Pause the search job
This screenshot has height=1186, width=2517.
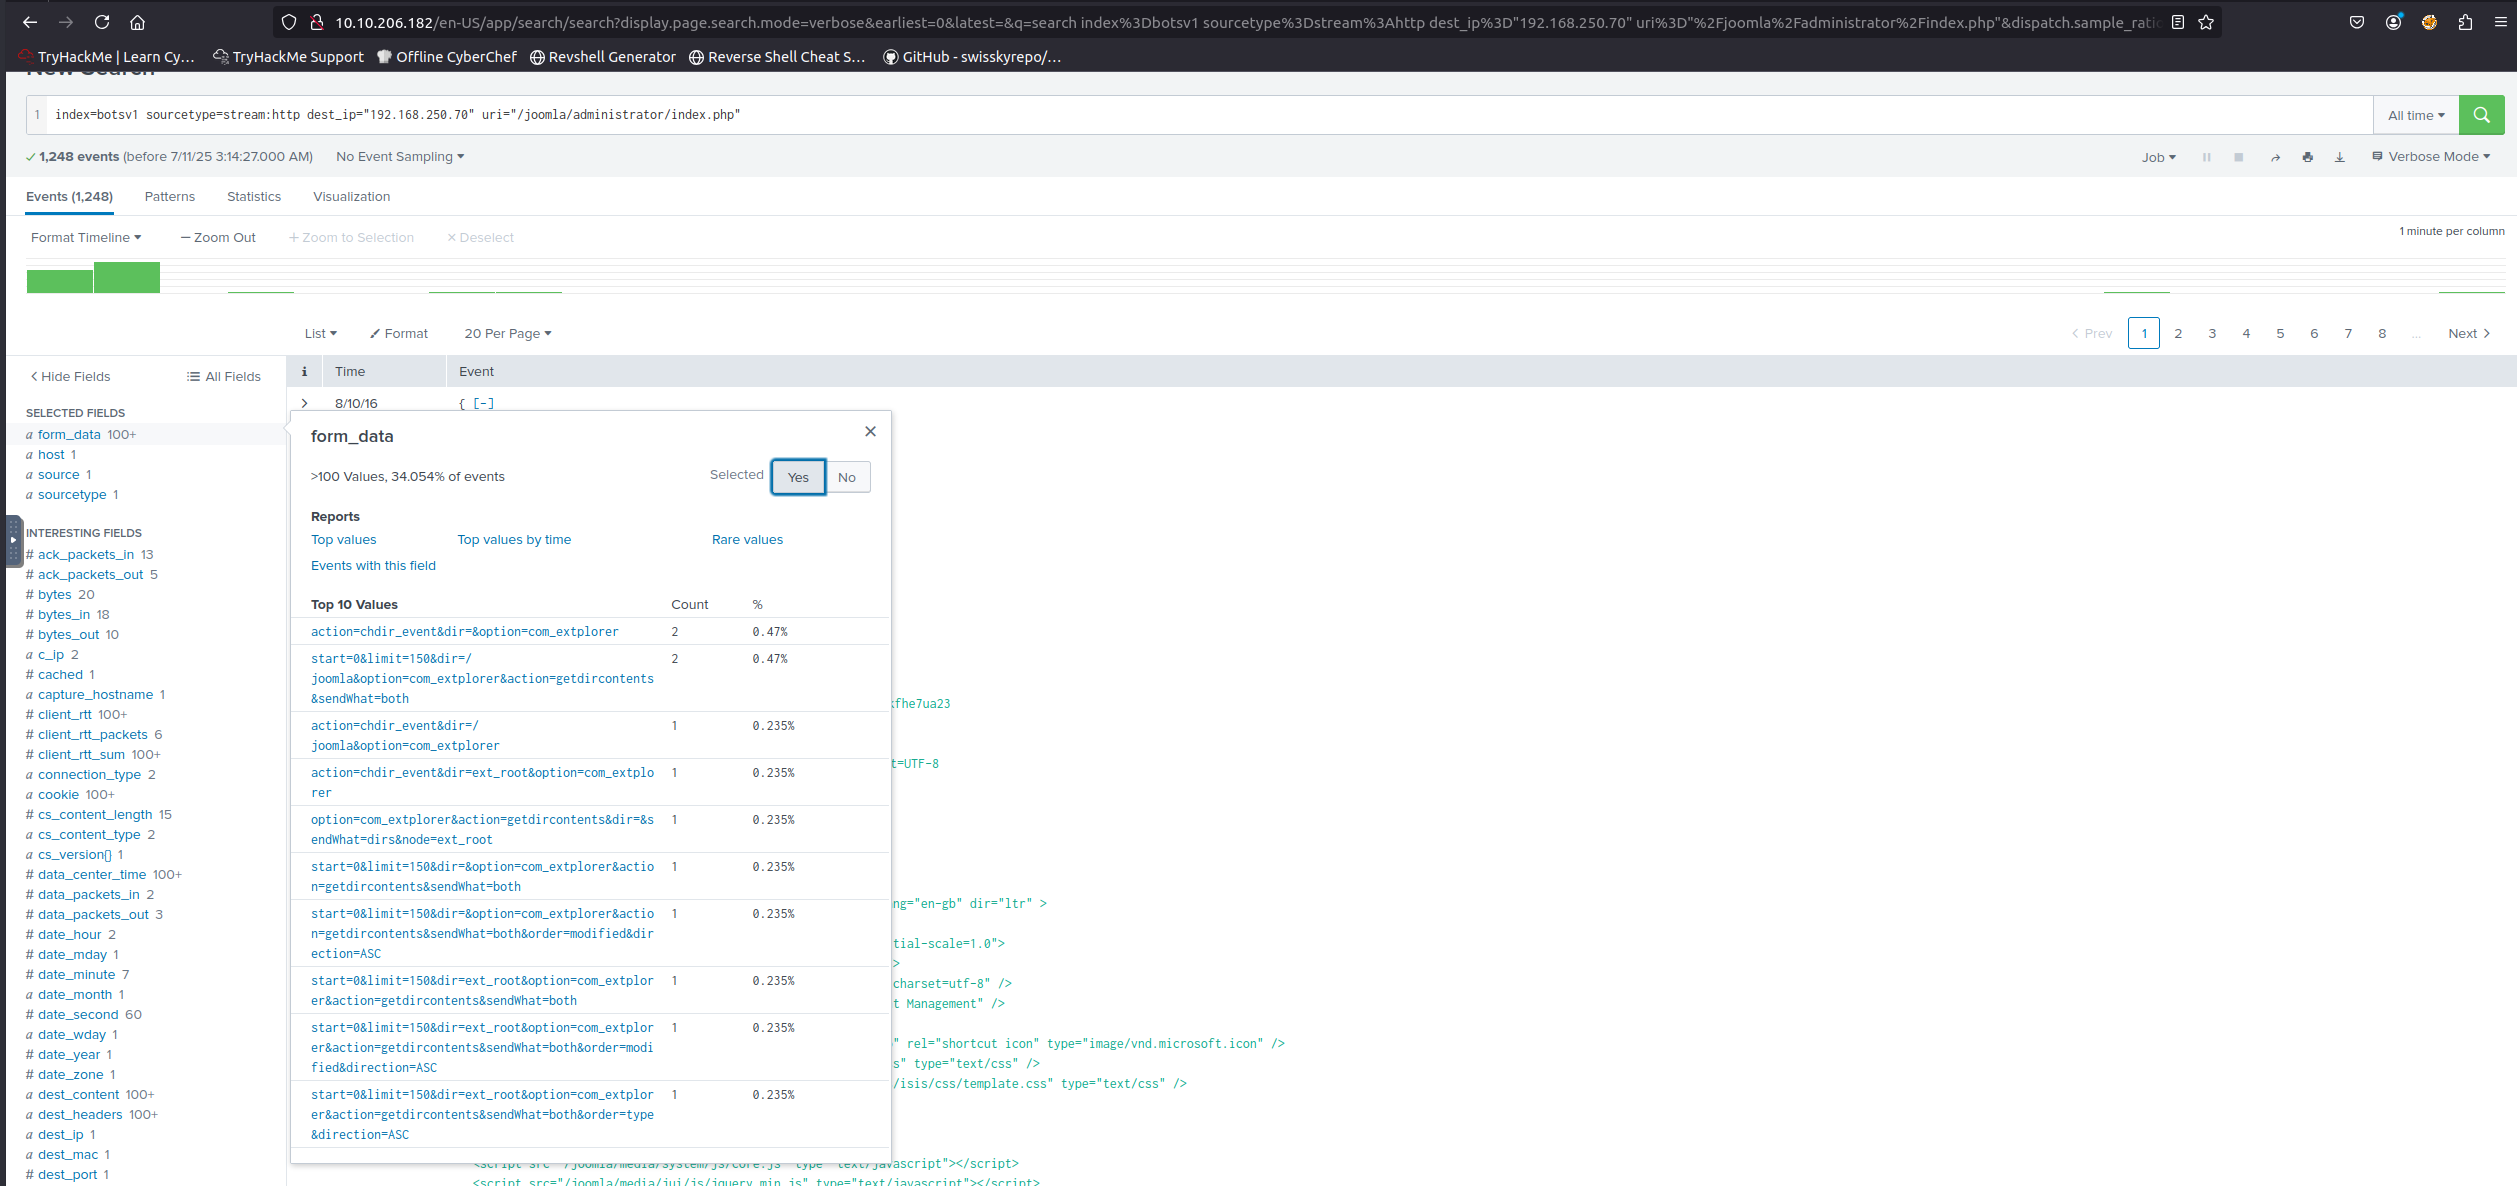click(x=2206, y=157)
